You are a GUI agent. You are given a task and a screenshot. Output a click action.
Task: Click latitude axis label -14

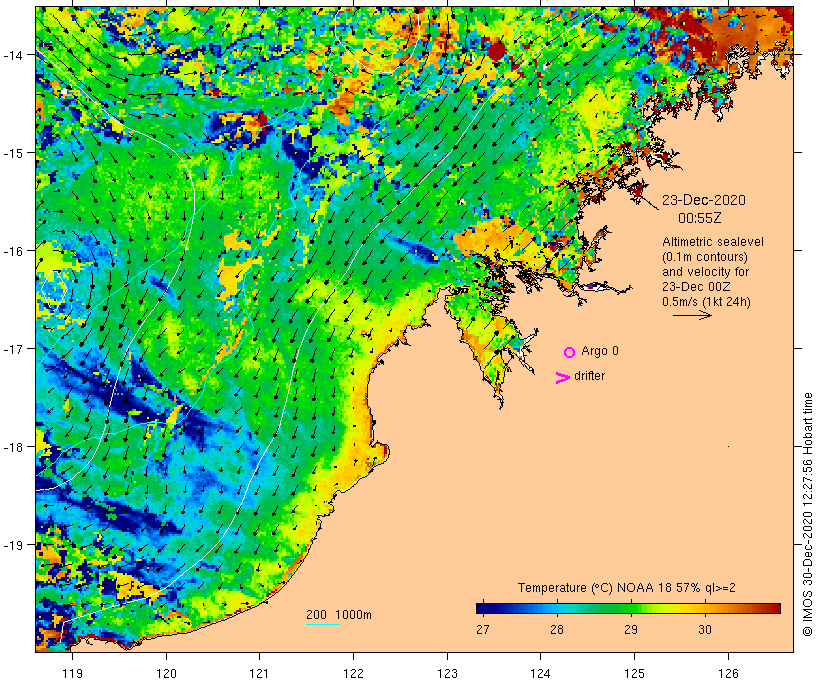point(13,54)
